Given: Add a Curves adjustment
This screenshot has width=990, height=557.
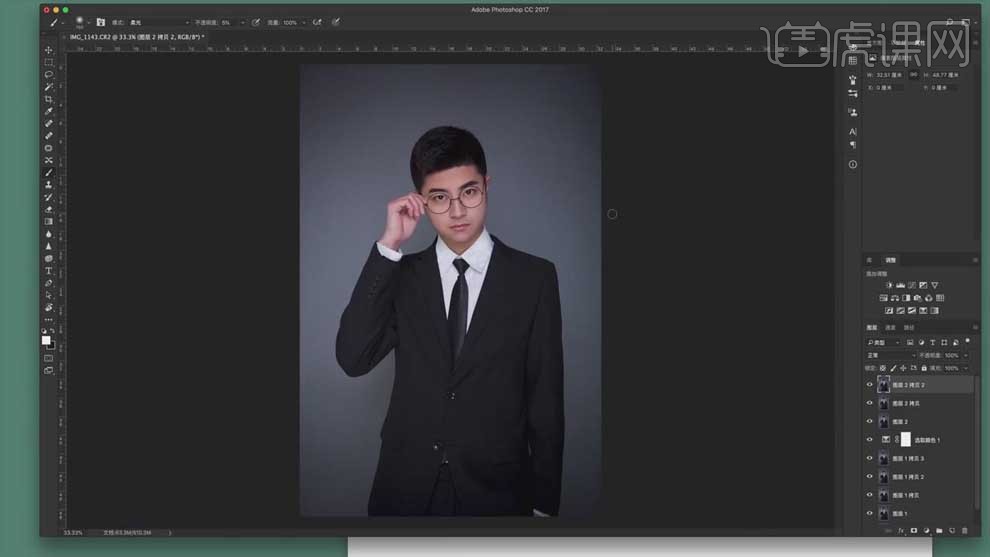Looking at the screenshot, I should (x=912, y=285).
